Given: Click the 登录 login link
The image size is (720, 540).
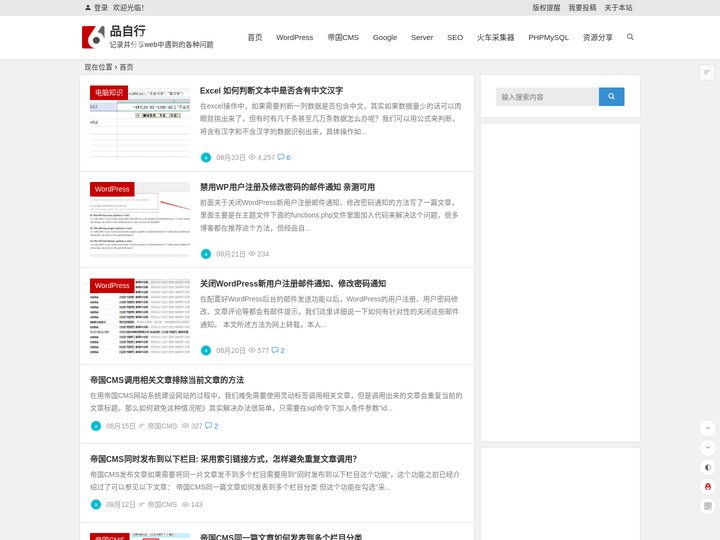Looking at the screenshot, I should (101, 7).
